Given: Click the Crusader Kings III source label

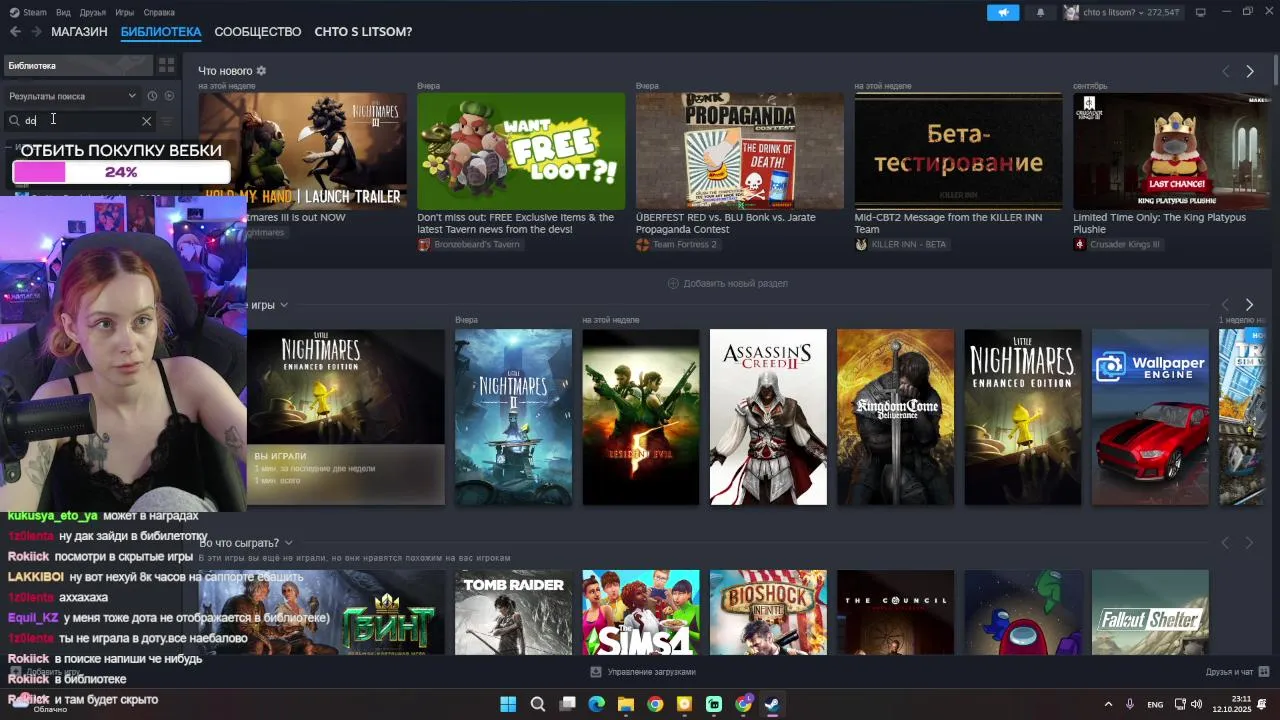Looking at the screenshot, I should coord(1117,245).
